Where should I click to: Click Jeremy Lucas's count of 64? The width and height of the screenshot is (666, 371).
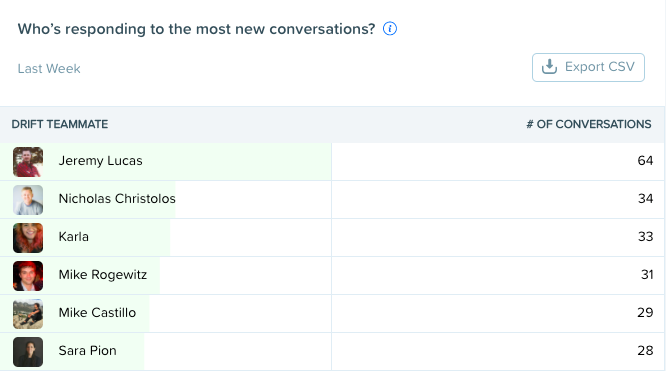645,160
